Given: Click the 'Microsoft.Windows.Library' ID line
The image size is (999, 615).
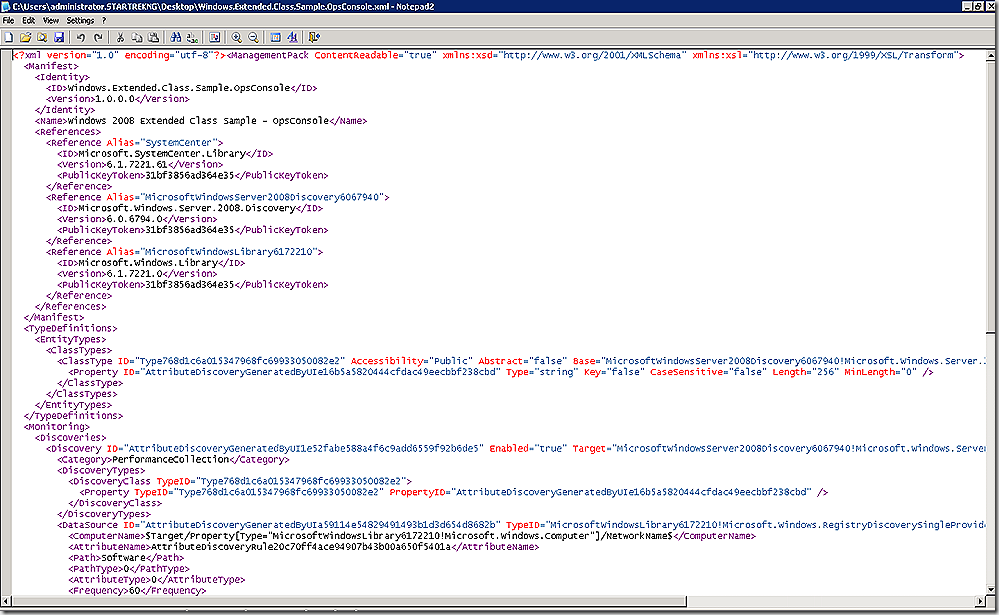Looking at the screenshot, I should tap(151, 263).
